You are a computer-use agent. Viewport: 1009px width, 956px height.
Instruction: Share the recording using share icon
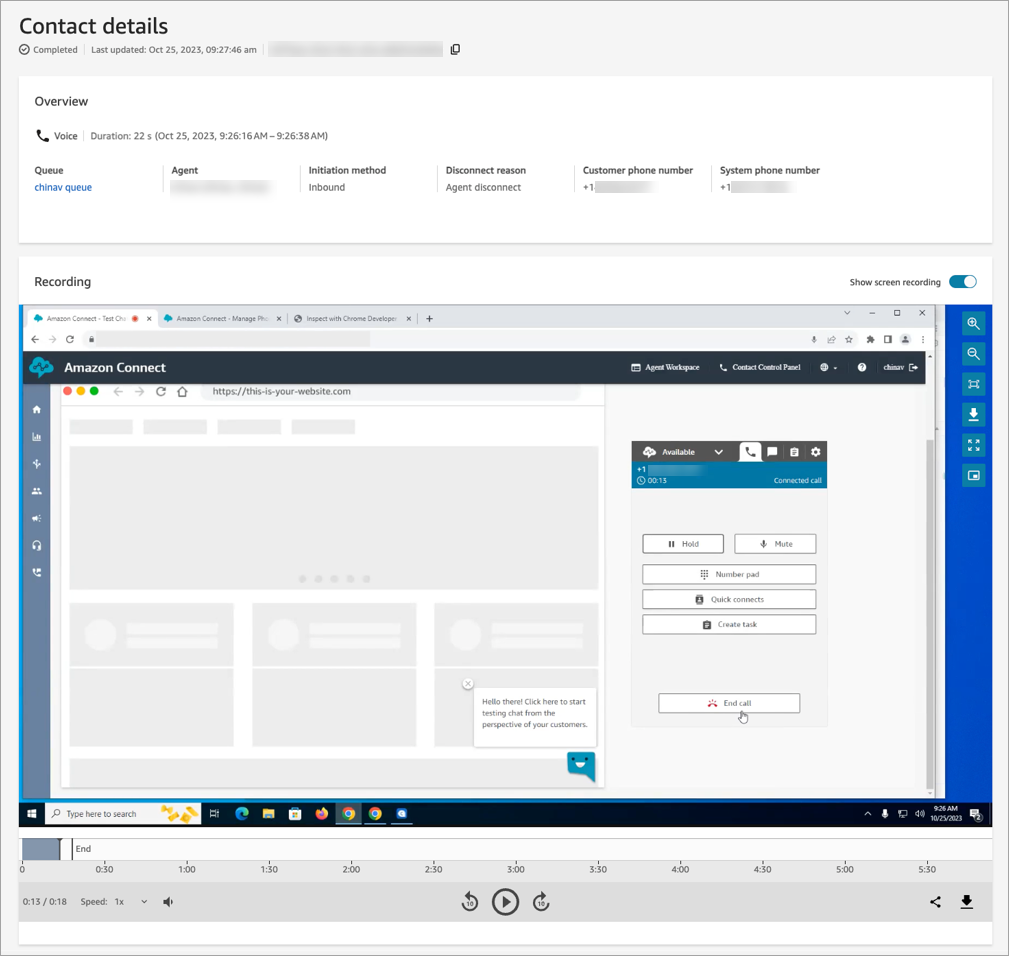[x=935, y=902]
